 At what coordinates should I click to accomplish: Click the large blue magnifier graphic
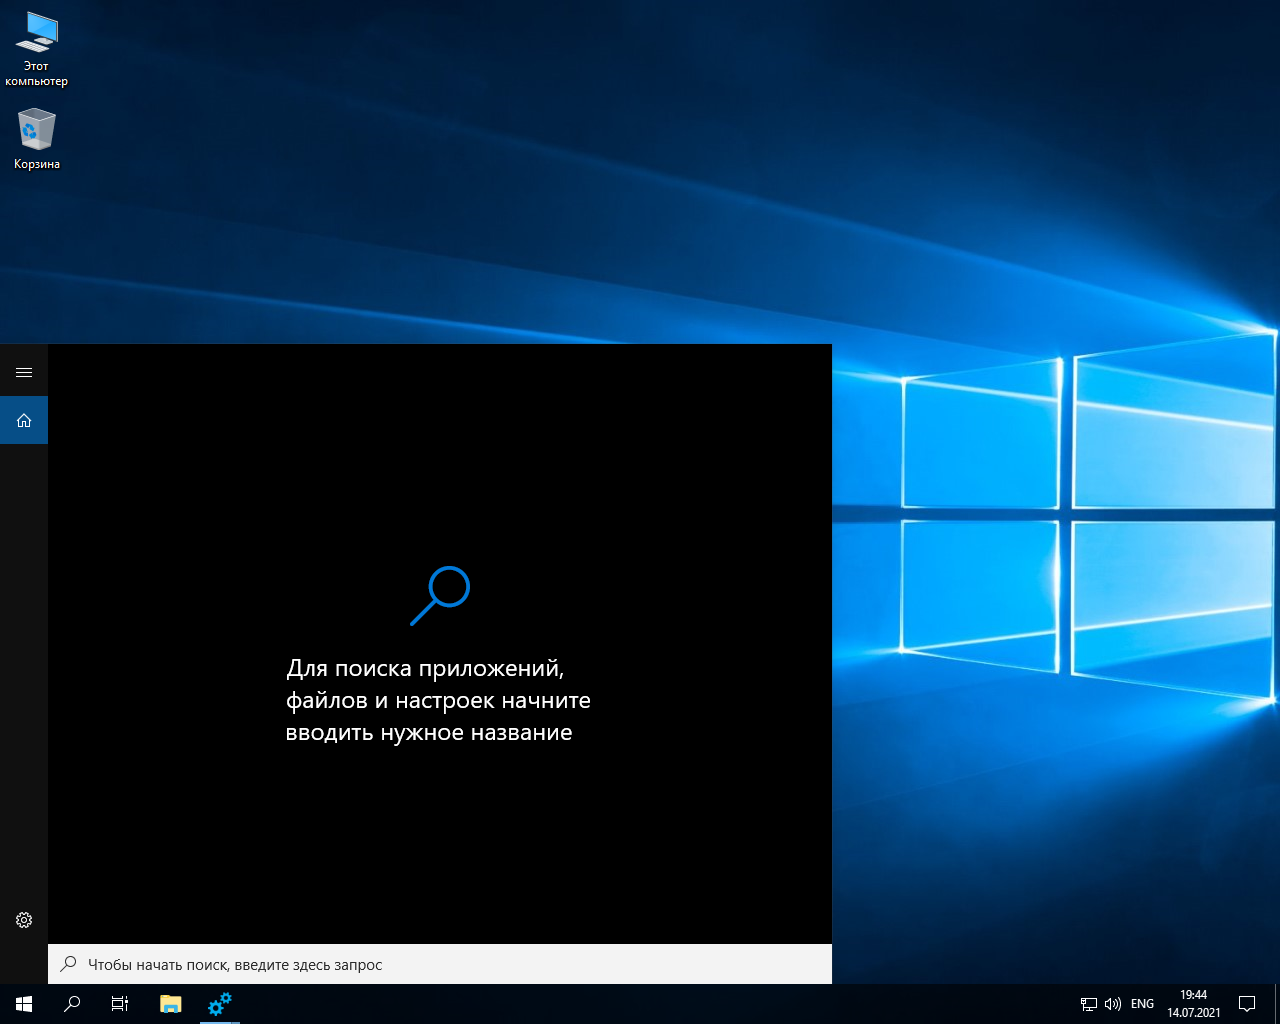[x=440, y=596]
